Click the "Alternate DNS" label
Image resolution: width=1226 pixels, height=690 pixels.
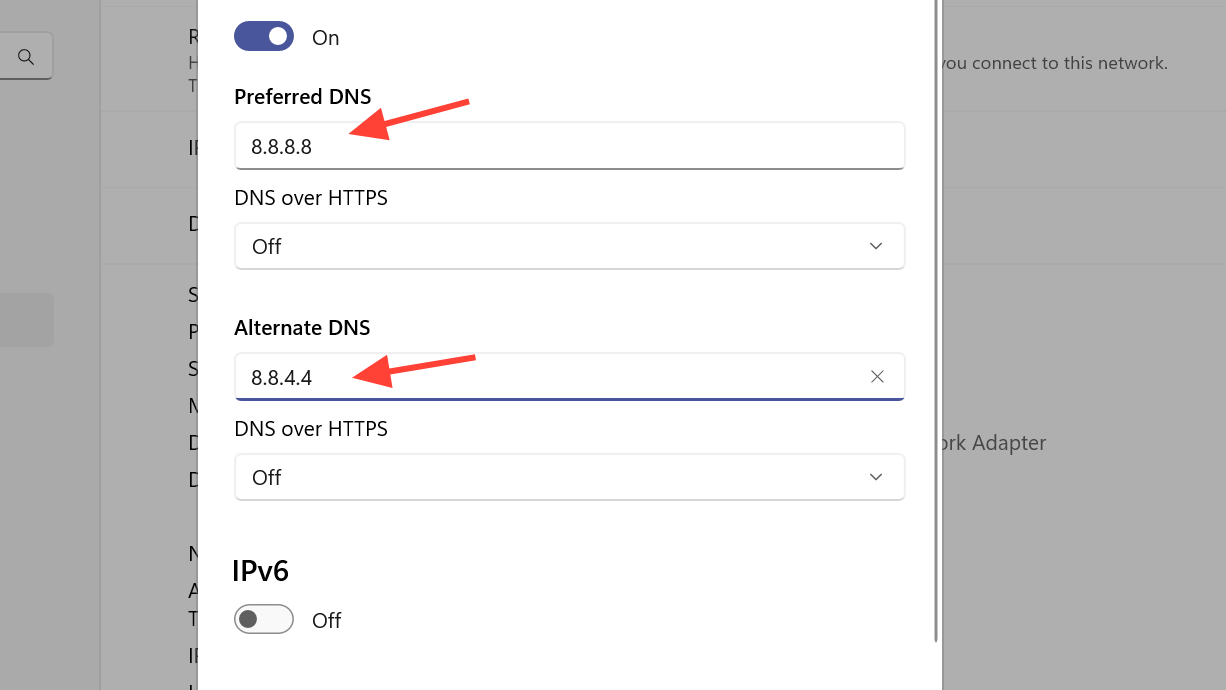click(302, 328)
